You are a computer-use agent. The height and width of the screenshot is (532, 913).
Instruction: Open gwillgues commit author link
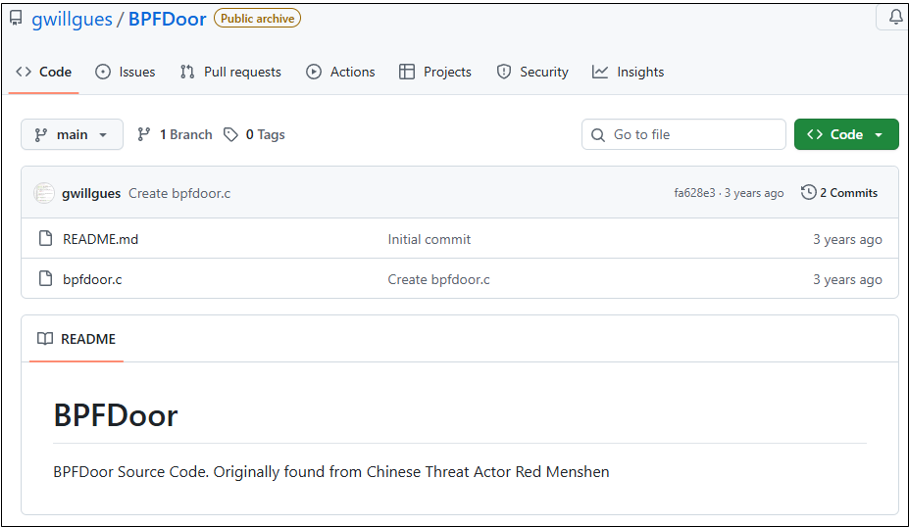click(x=91, y=193)
